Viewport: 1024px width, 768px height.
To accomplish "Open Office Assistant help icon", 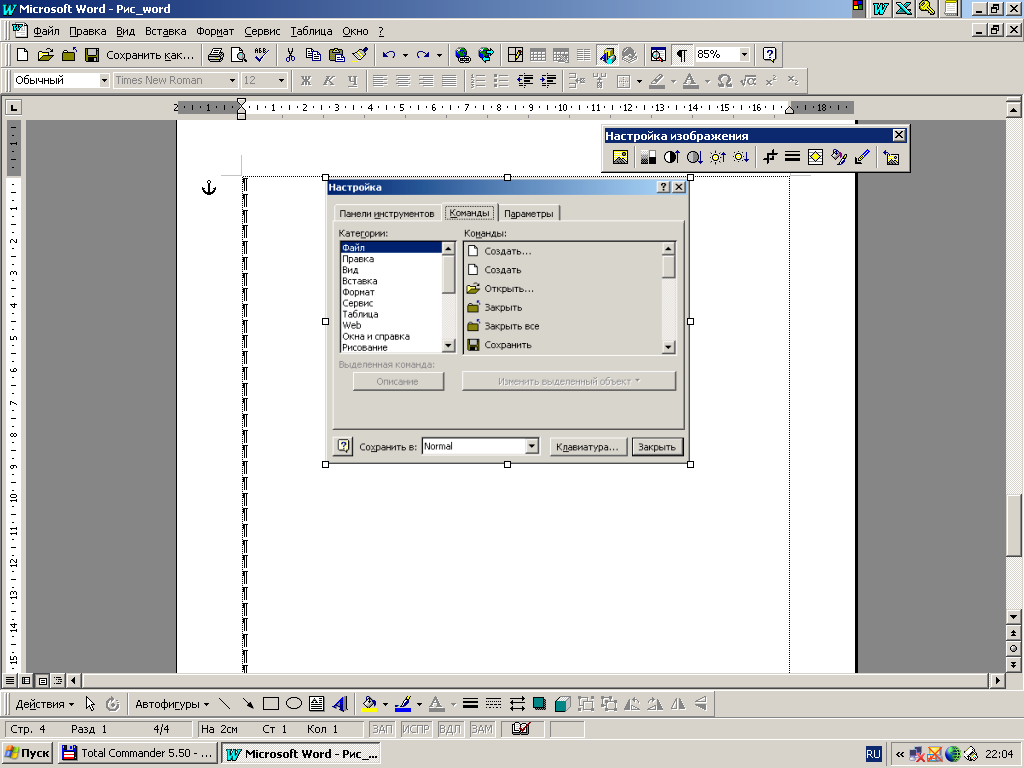I will click(x=769, y=55).
